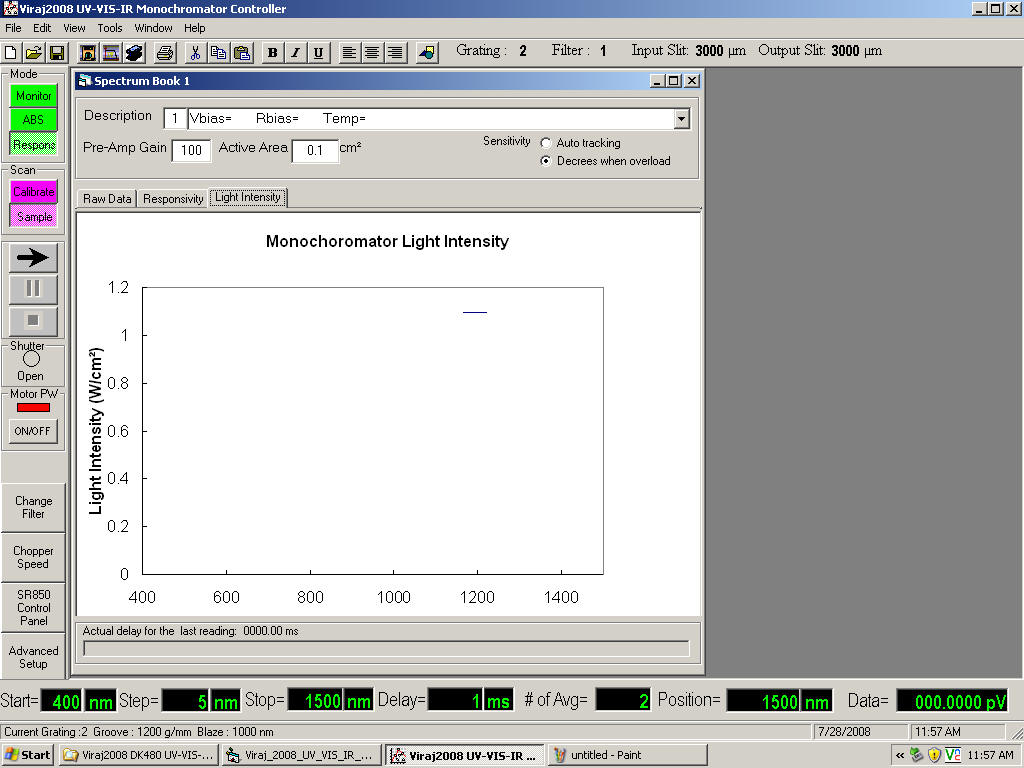Click the reading progress bar
The width and height of the screenshot is (1024, 768).
(x=387, y=648)
